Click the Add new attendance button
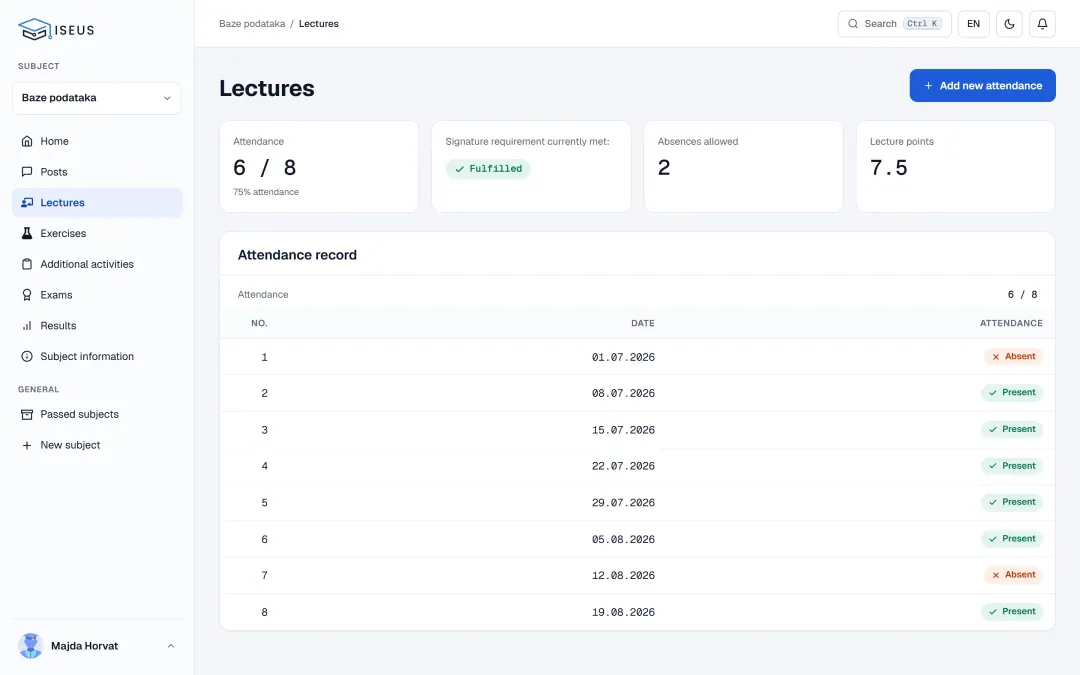Image resolution: width=1080 pixels, height=675 pixels. [982, 85]
